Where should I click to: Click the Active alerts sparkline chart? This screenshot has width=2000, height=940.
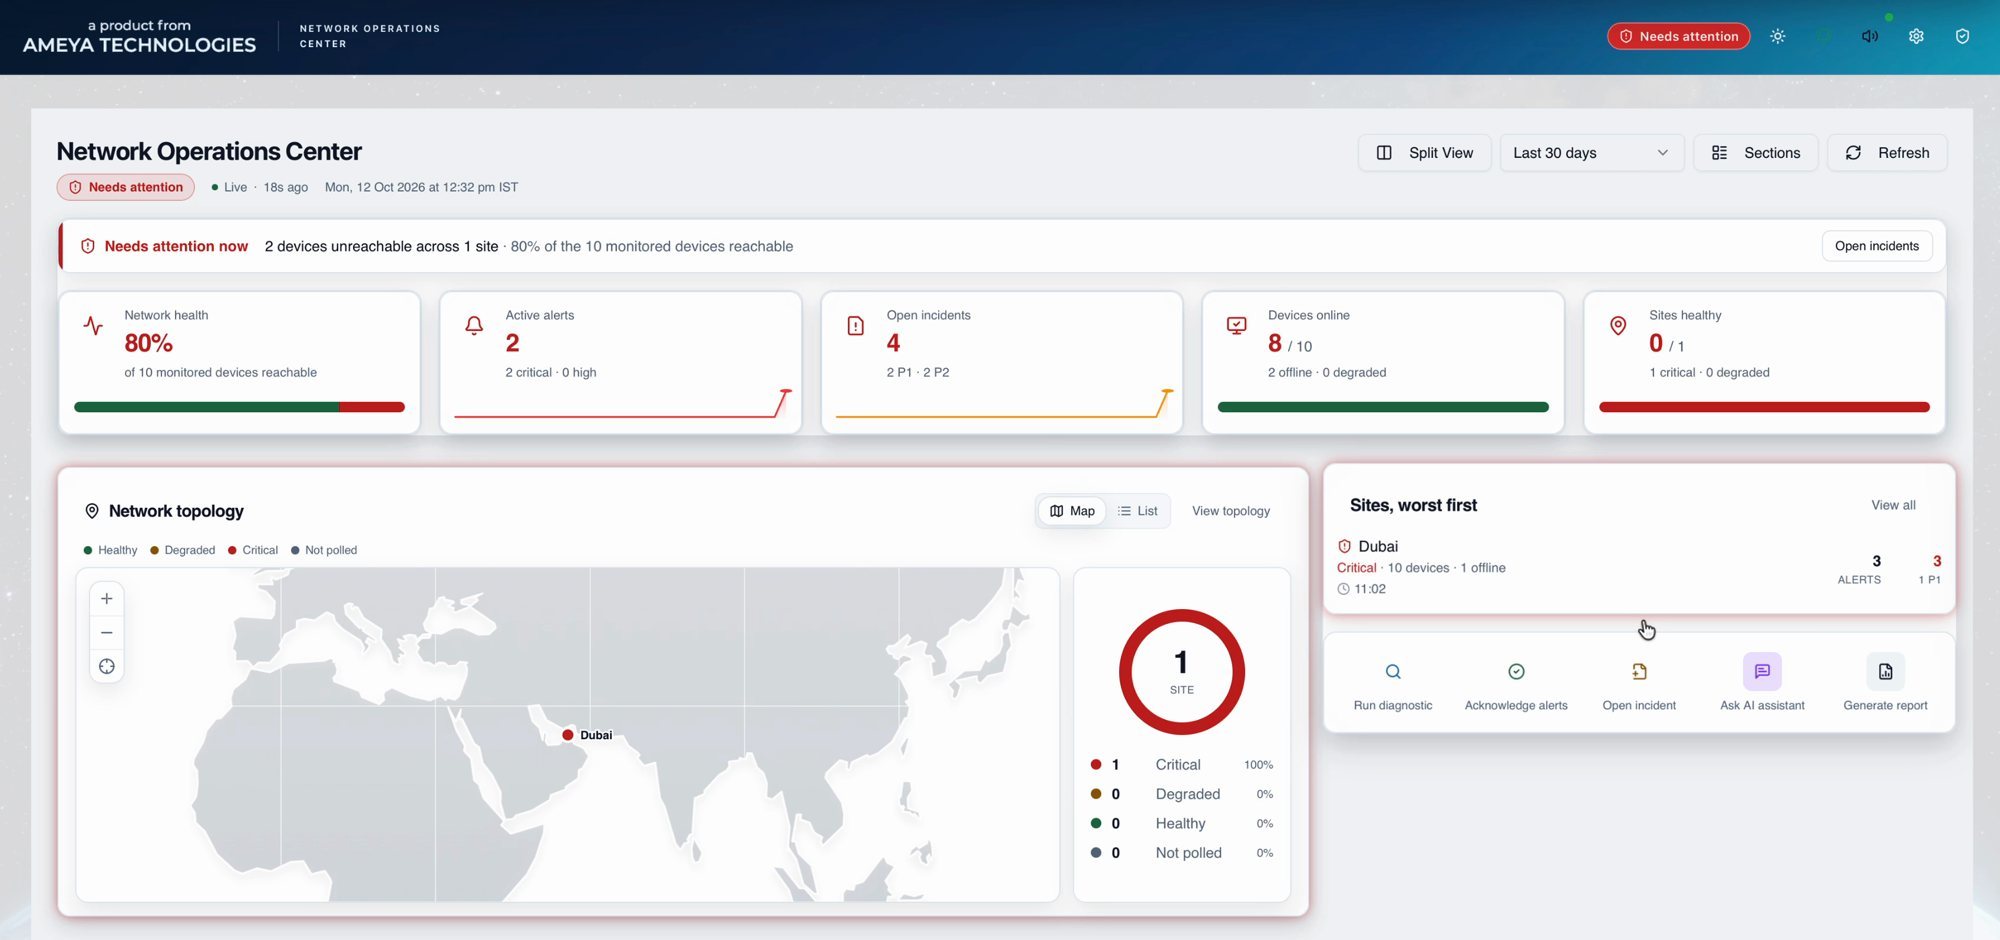pyautogui.click(x=622, y=403)
